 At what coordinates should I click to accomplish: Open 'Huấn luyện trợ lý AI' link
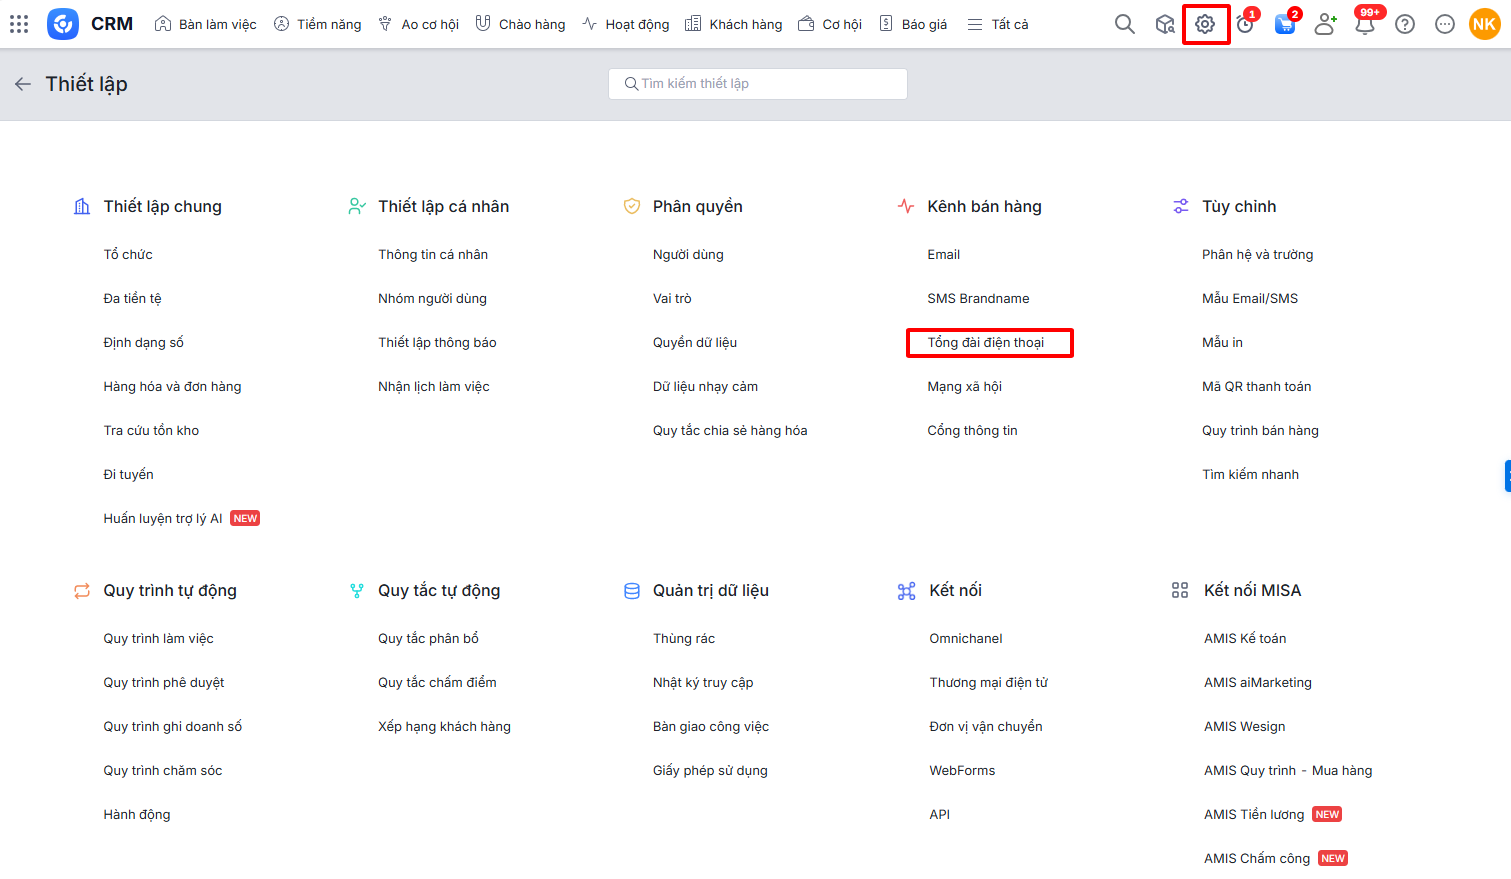click(163, 519)
